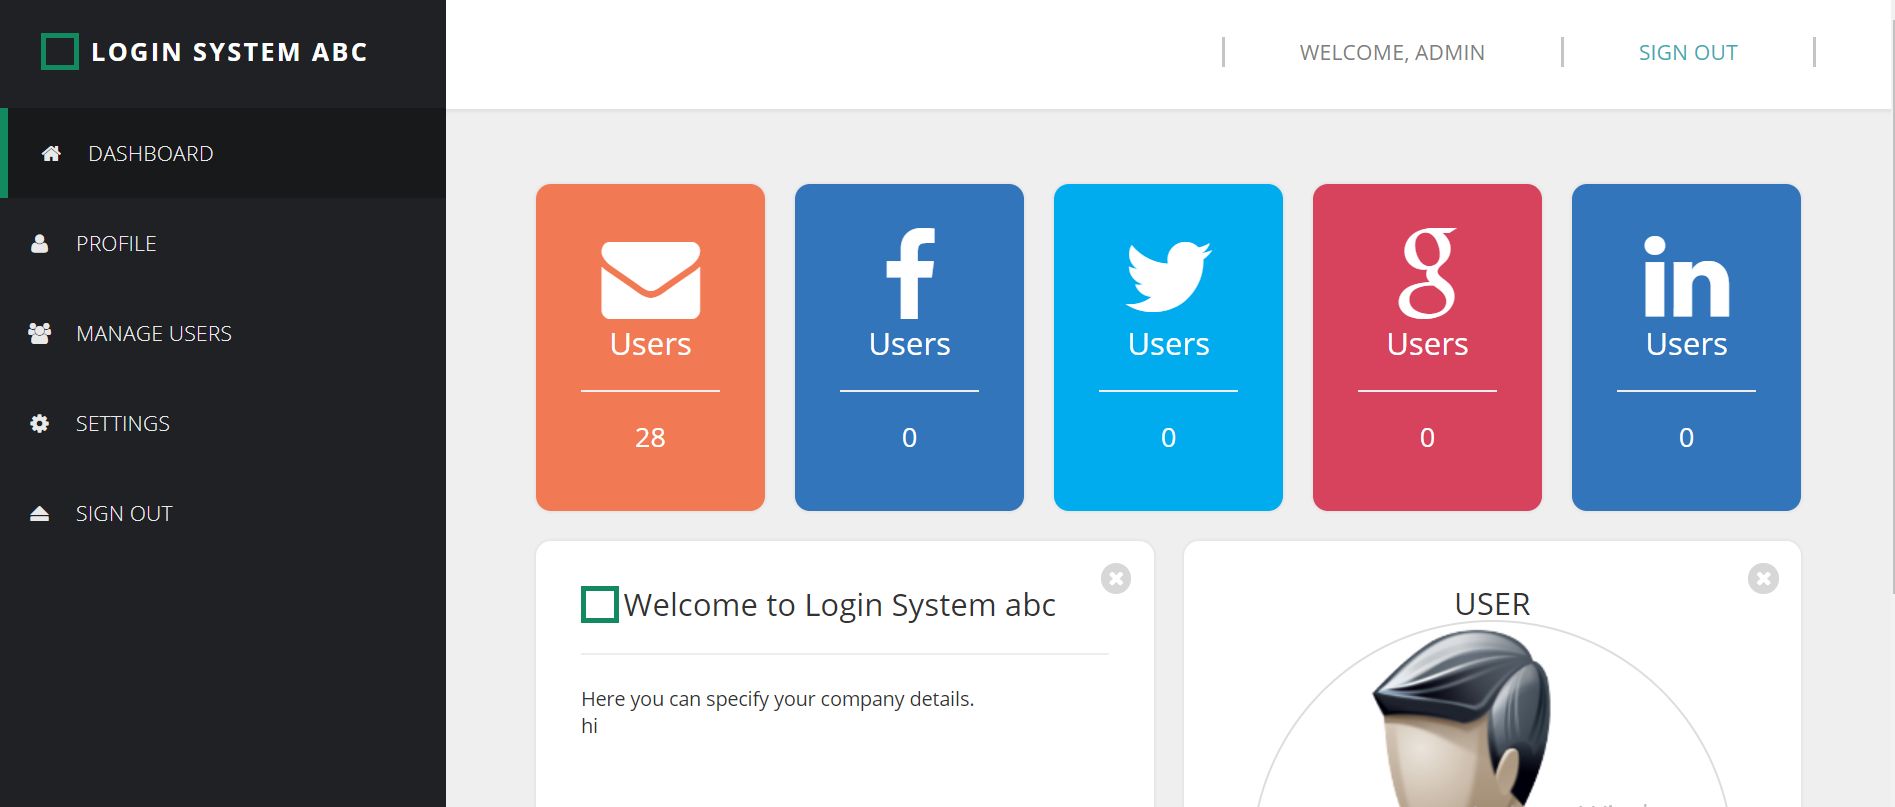Click the Google icon on Users card
Viewport: 1895px width, 807px height.
[1427, 273]
